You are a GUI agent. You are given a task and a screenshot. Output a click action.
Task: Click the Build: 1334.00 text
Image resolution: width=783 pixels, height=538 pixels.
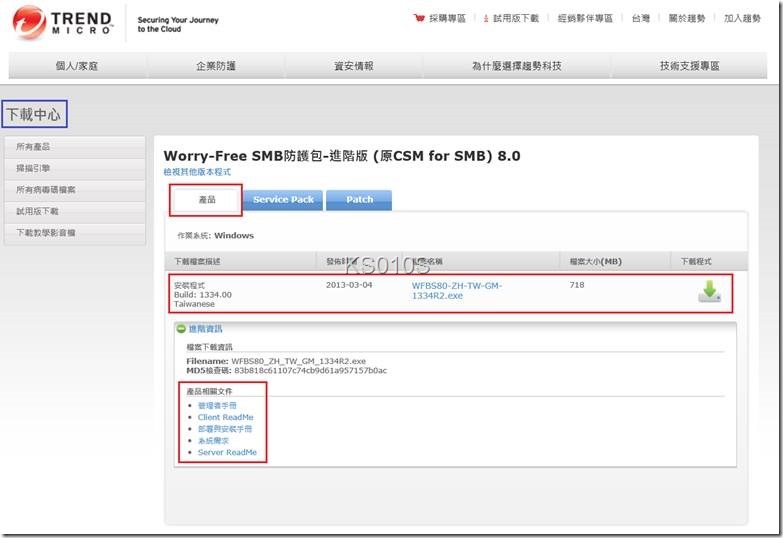click(203, 295)
